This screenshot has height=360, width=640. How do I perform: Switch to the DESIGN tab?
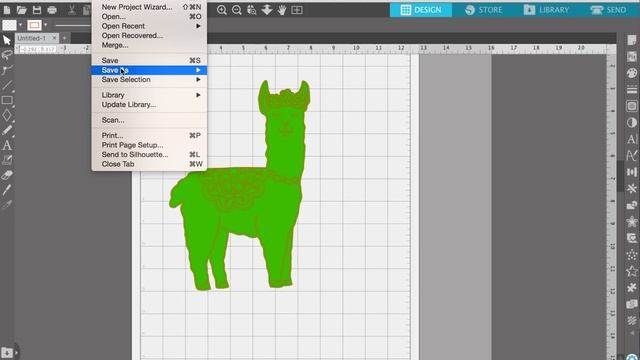click(421, 10)
